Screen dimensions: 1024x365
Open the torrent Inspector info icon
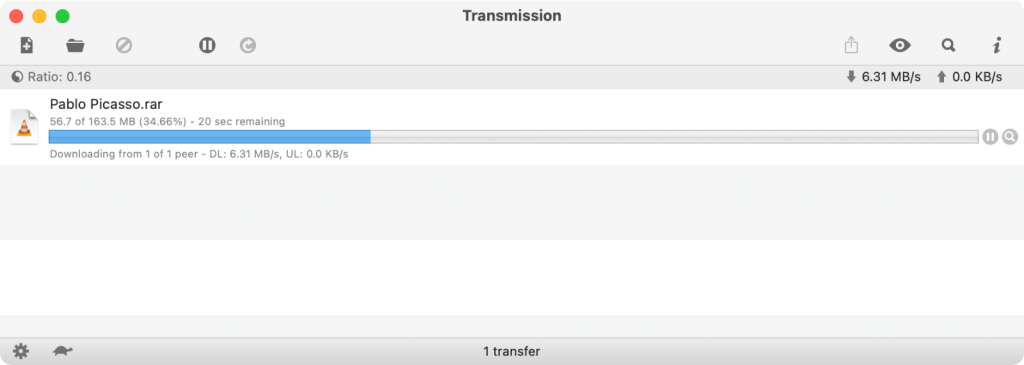pyautogui.click(x=997, y=45)
